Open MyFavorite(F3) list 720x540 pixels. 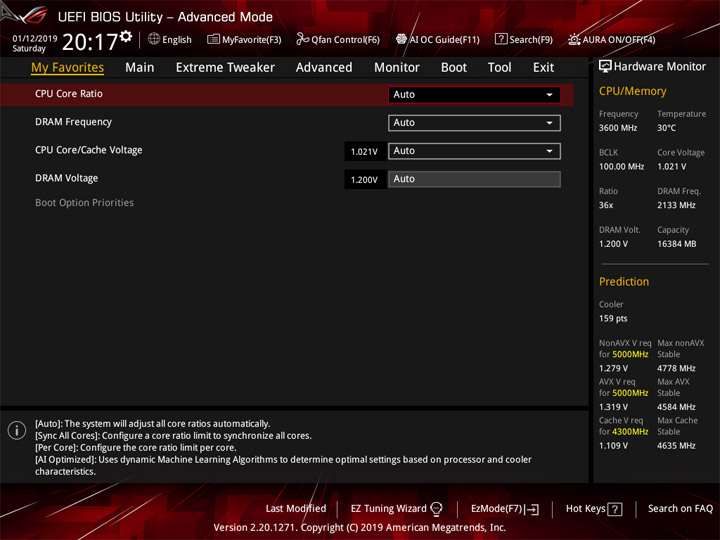click(x=244, y=39)
